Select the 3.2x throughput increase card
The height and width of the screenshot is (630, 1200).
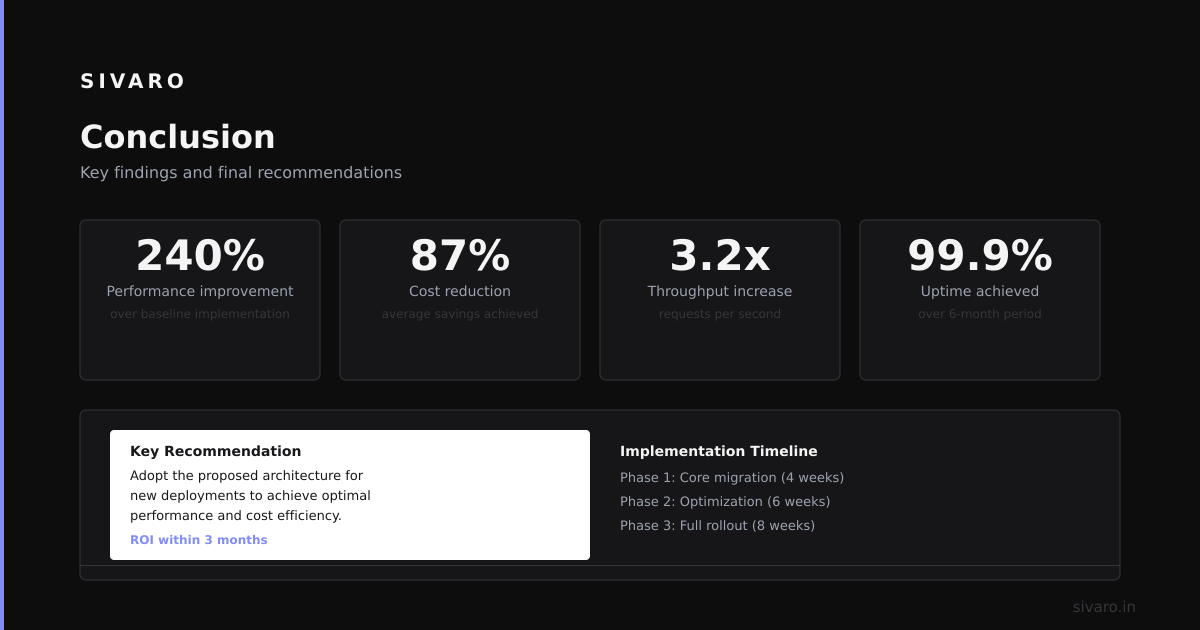(x=720, y=300)
